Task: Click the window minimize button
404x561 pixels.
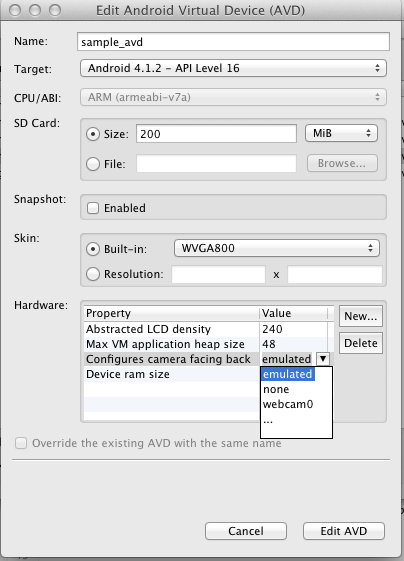Action: [35, 10]
